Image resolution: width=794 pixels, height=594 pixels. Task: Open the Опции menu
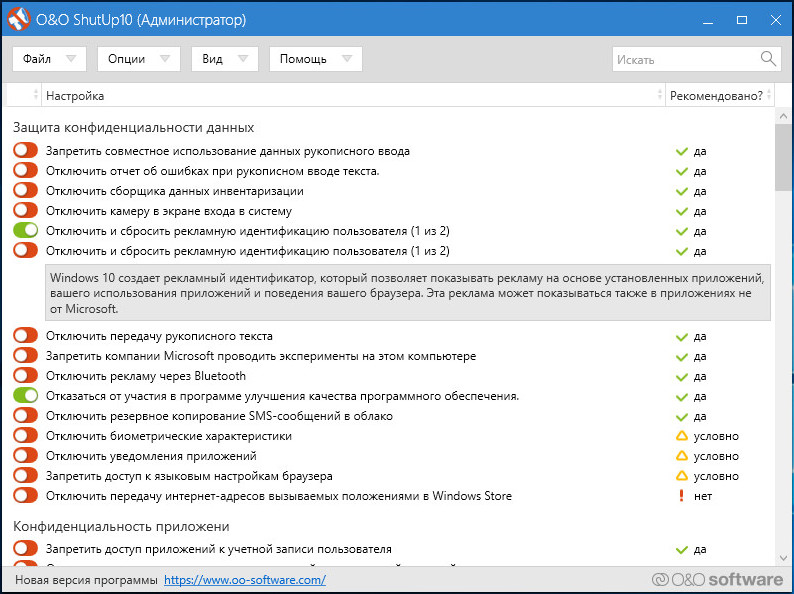(139, 59)
